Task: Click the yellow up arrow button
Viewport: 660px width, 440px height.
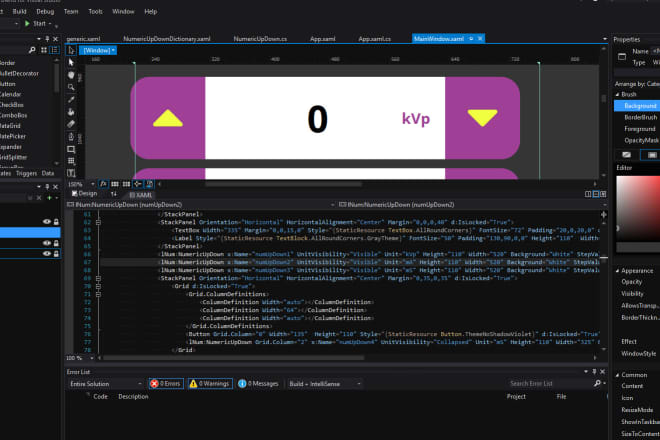Action: [168, 118]
